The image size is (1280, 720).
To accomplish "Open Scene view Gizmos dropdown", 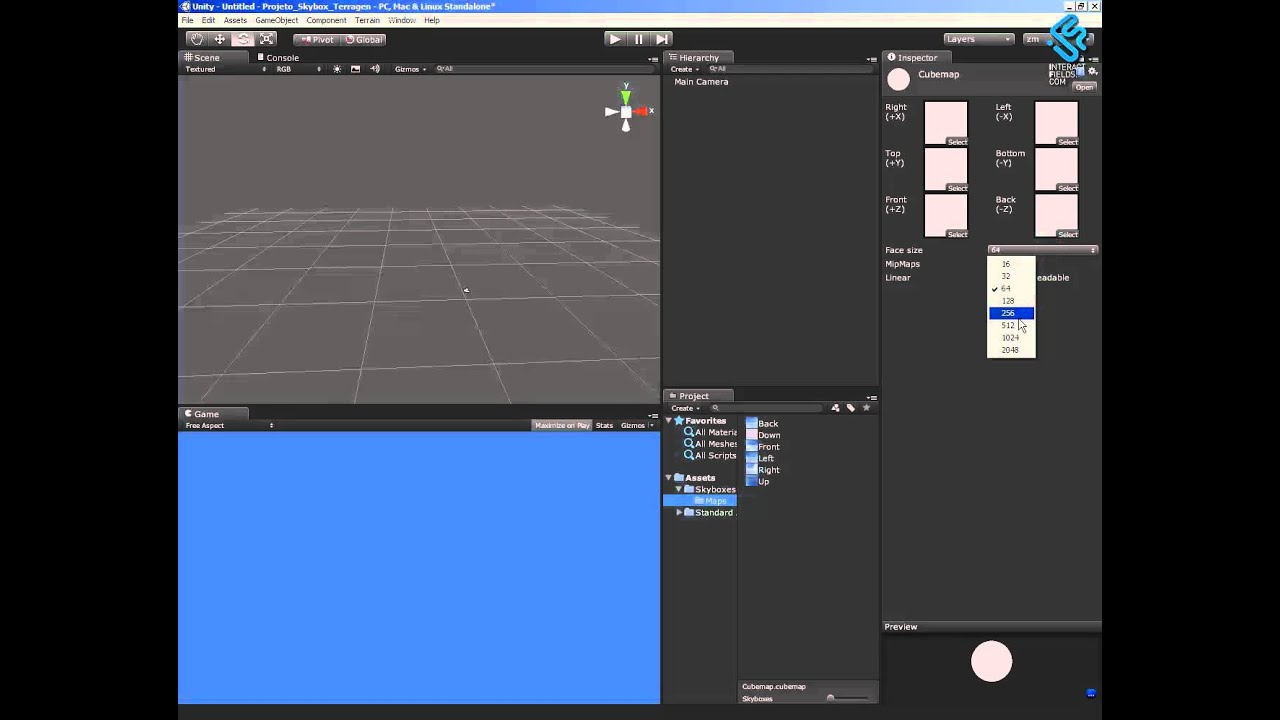I will coord(410,69).
